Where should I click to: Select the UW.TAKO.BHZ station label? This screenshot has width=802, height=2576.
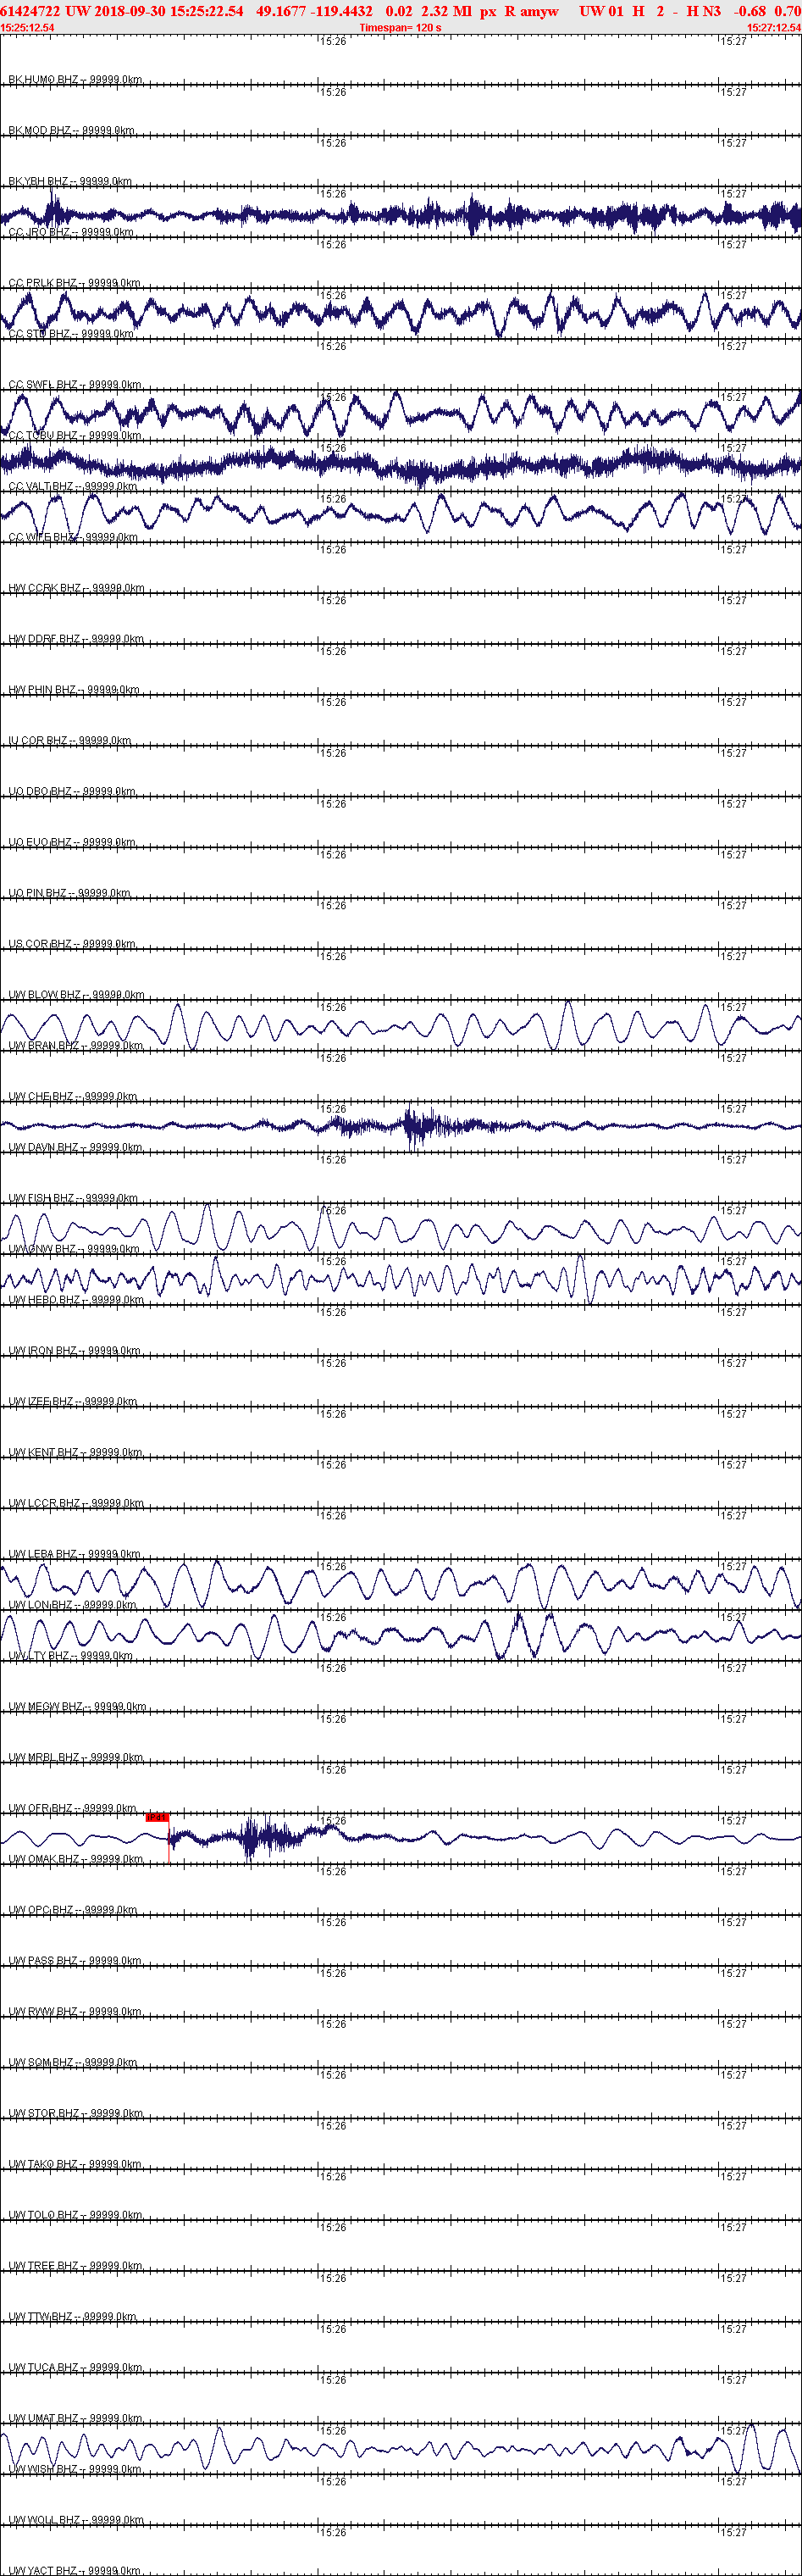(75, 2164)
